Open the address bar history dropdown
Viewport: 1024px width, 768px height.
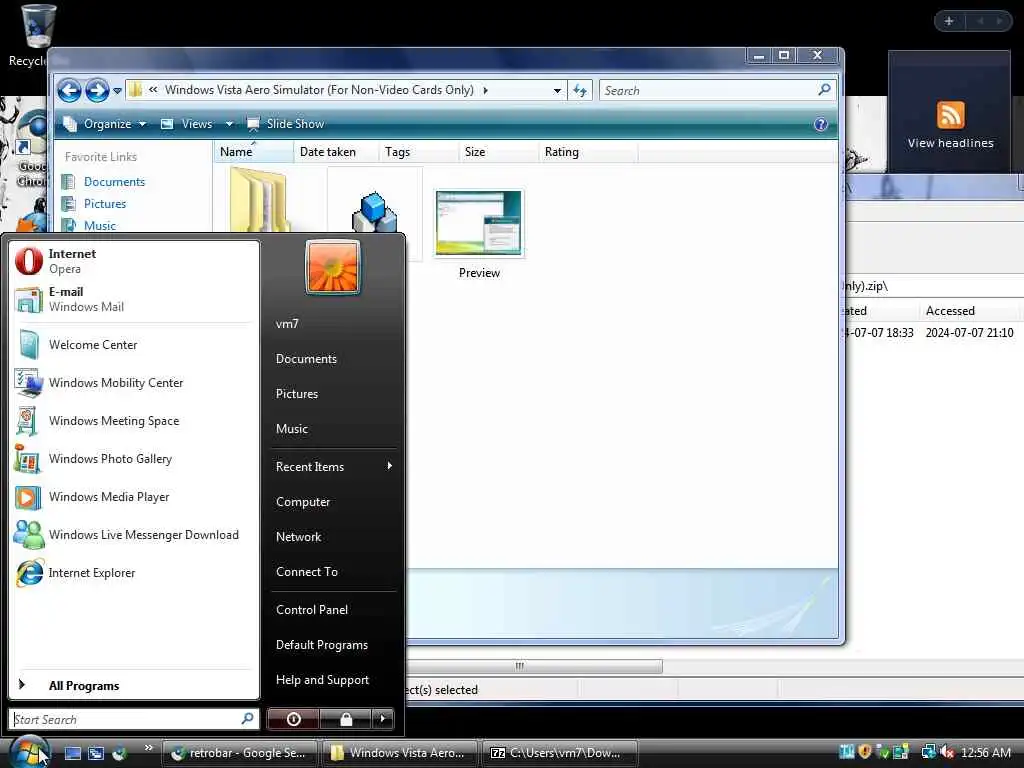pos(557,90)
